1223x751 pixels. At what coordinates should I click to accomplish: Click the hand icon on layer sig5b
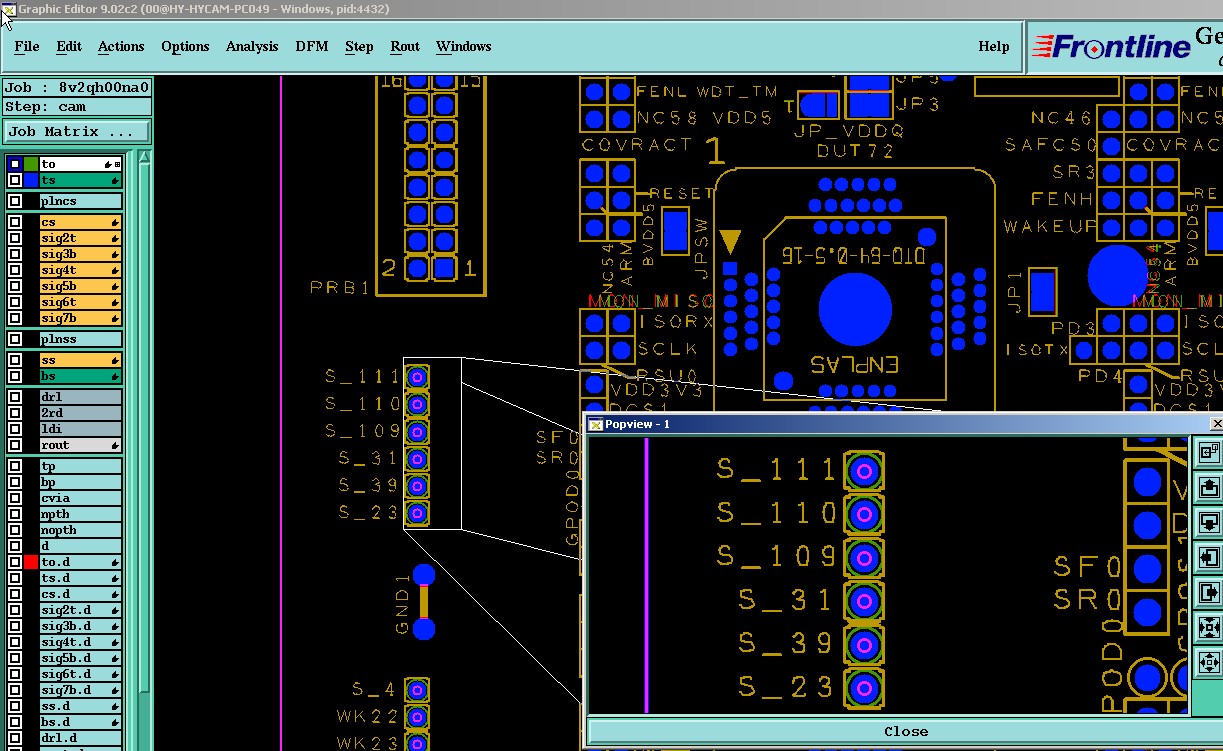coord(116,286)
